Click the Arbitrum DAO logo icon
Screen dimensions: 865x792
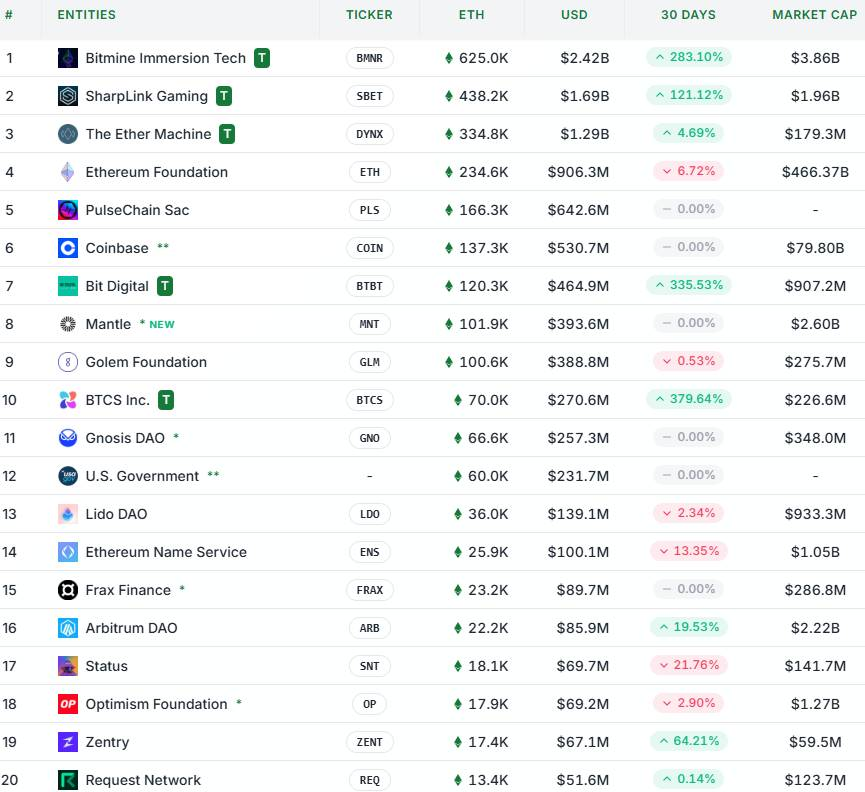(68, 628)
